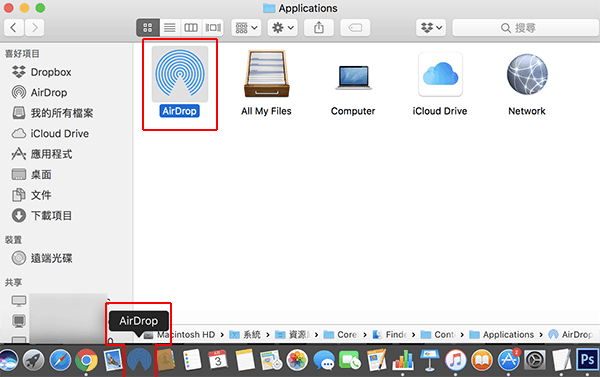Image resolution: width=600 pixels, height=377 pixels.
Task: Select the All My Files drawer icon
Action: 266,74
